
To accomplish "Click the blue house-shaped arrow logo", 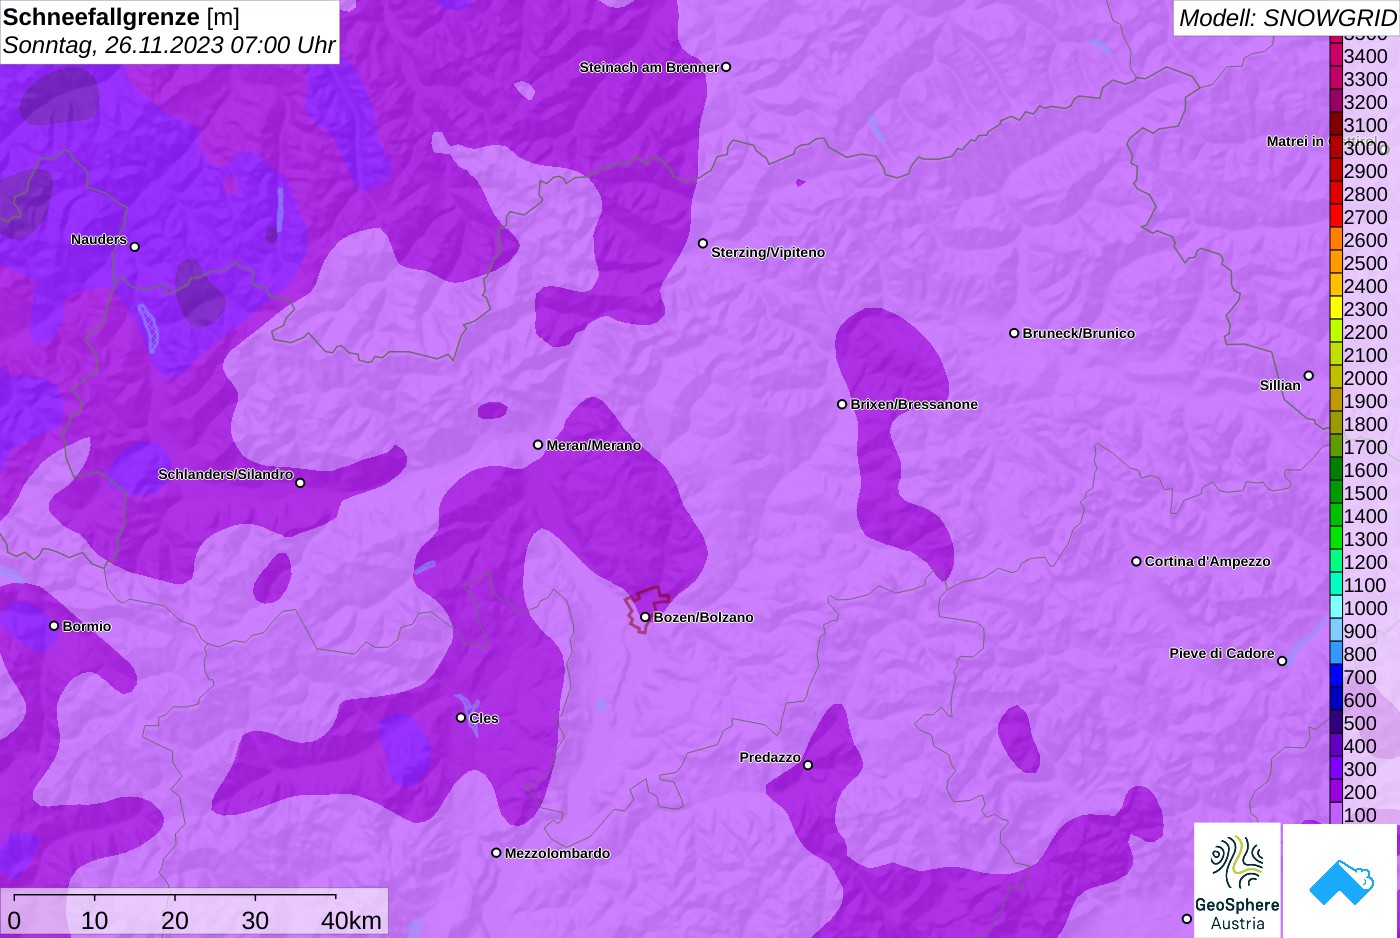I will tap(1340, 882).
